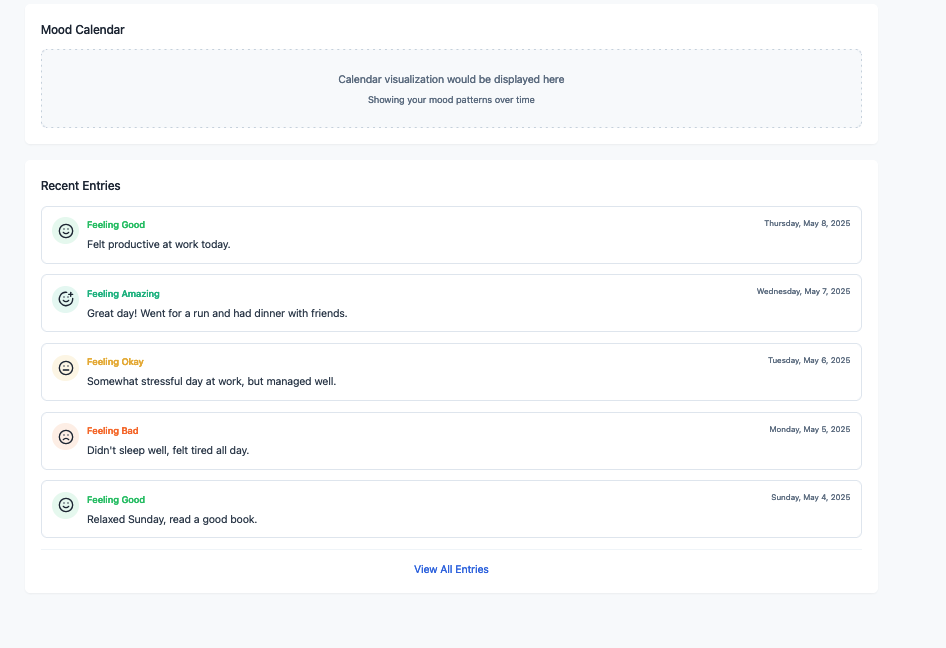Click the Tuesday, May 6, 2025 date
Image resolution: width=946 pixels, height=648 pixels.
pyautogui.click(x=809, y=360)
